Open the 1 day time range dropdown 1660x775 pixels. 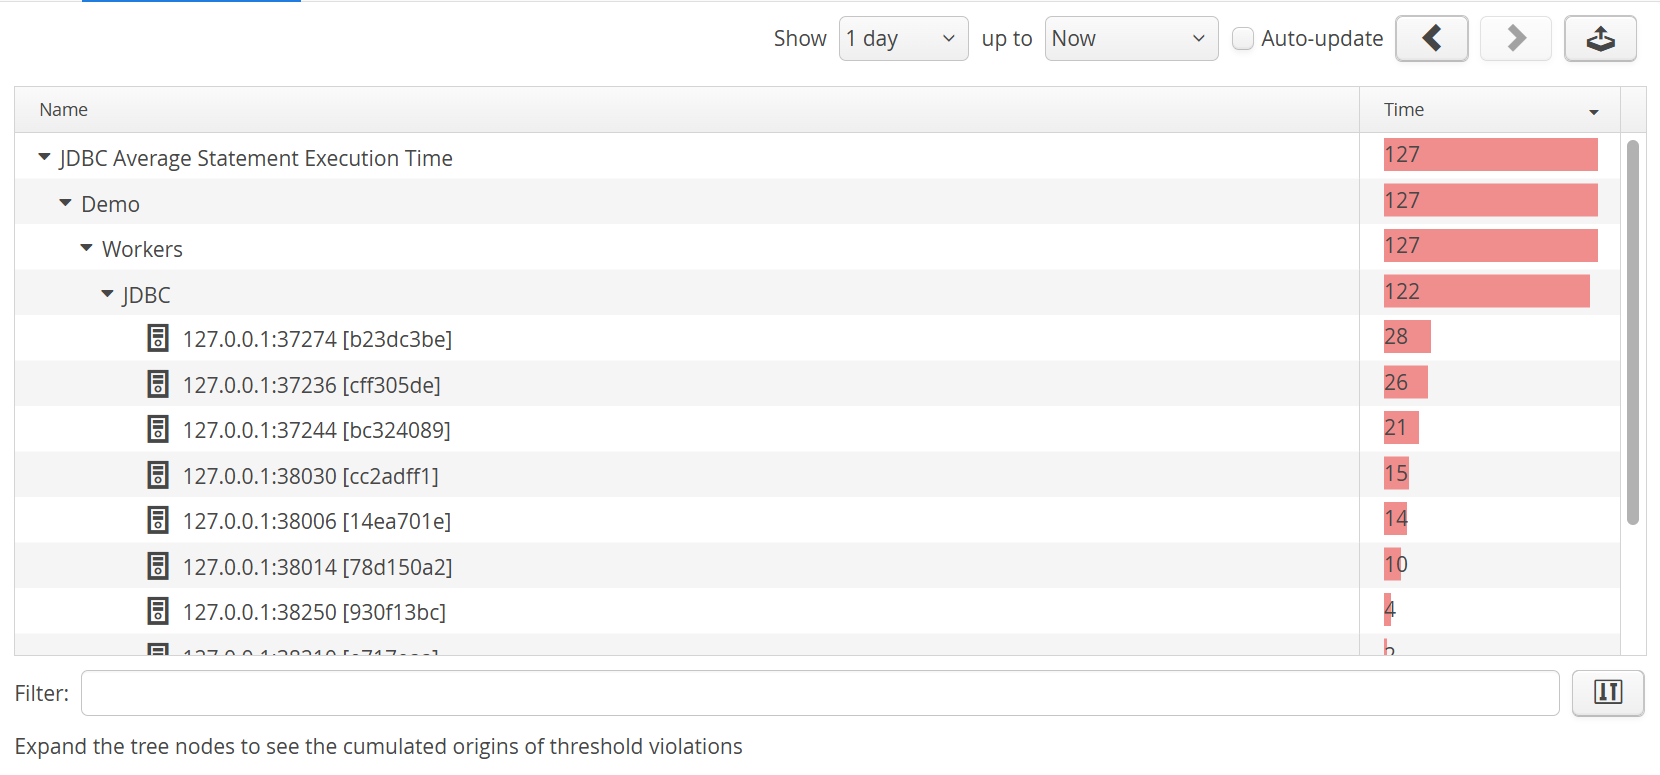[x=902, y=39]
